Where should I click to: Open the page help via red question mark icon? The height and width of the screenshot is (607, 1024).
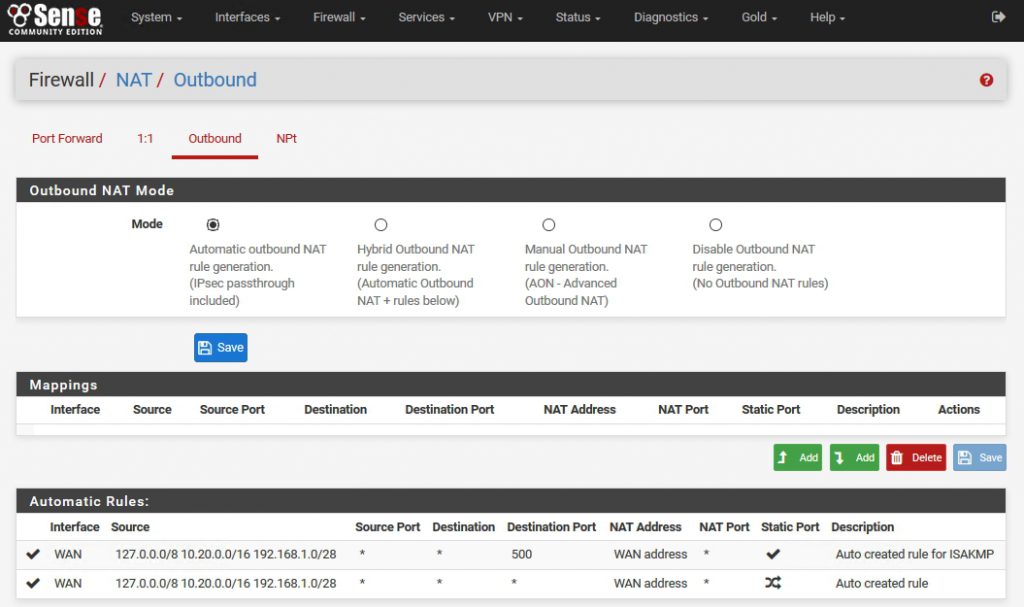point(986,79)
